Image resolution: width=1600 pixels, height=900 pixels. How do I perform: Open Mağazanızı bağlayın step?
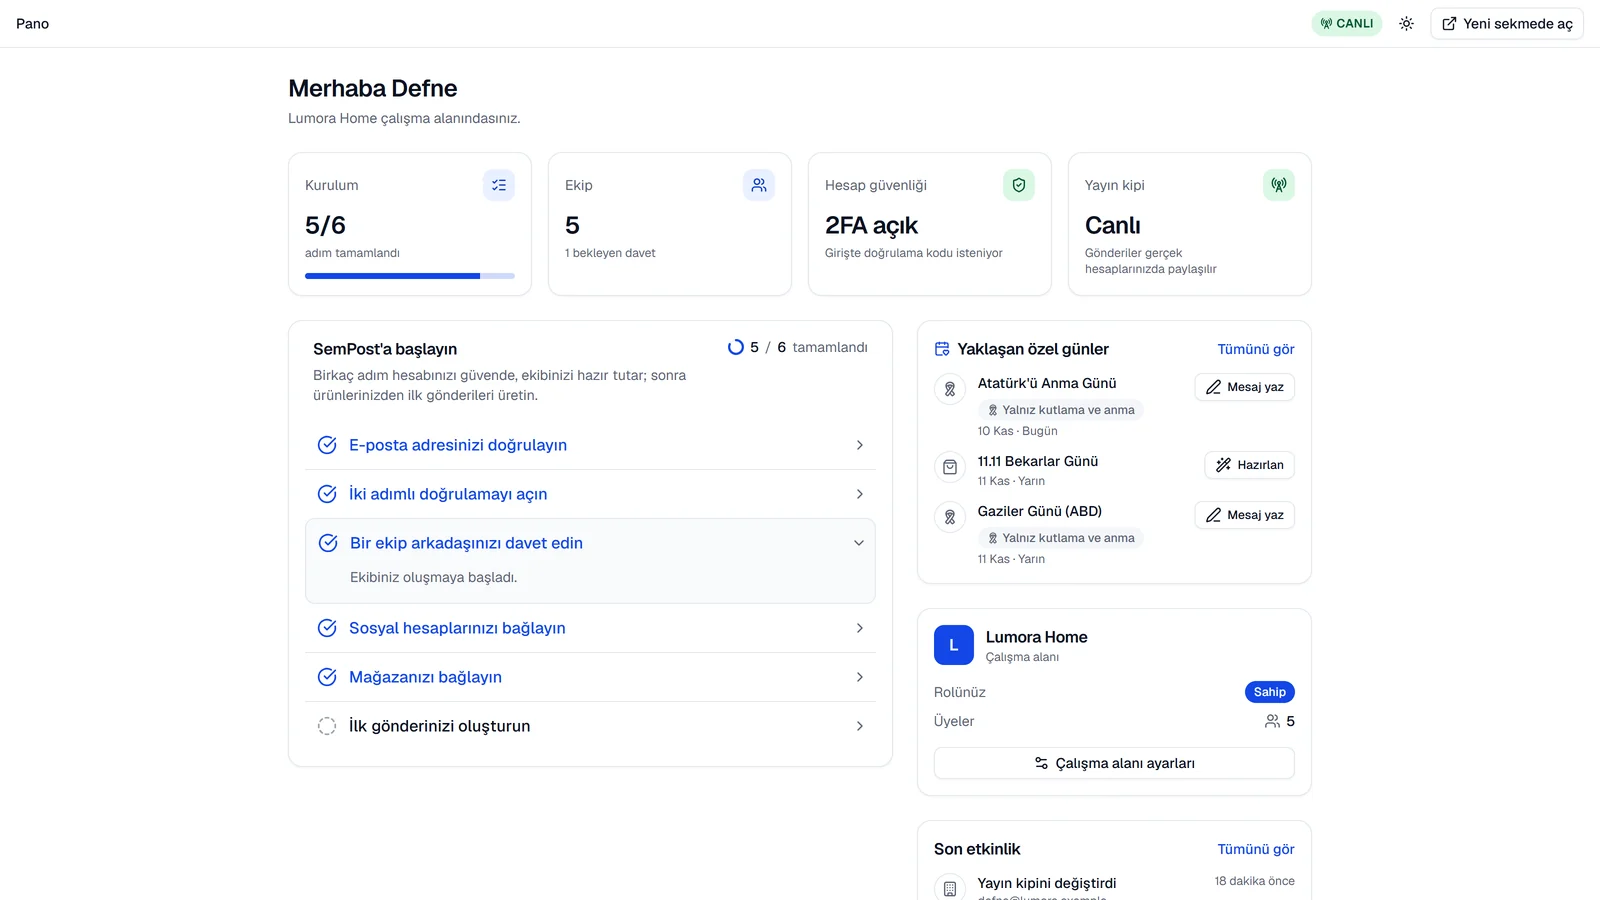tap(590, 677)
